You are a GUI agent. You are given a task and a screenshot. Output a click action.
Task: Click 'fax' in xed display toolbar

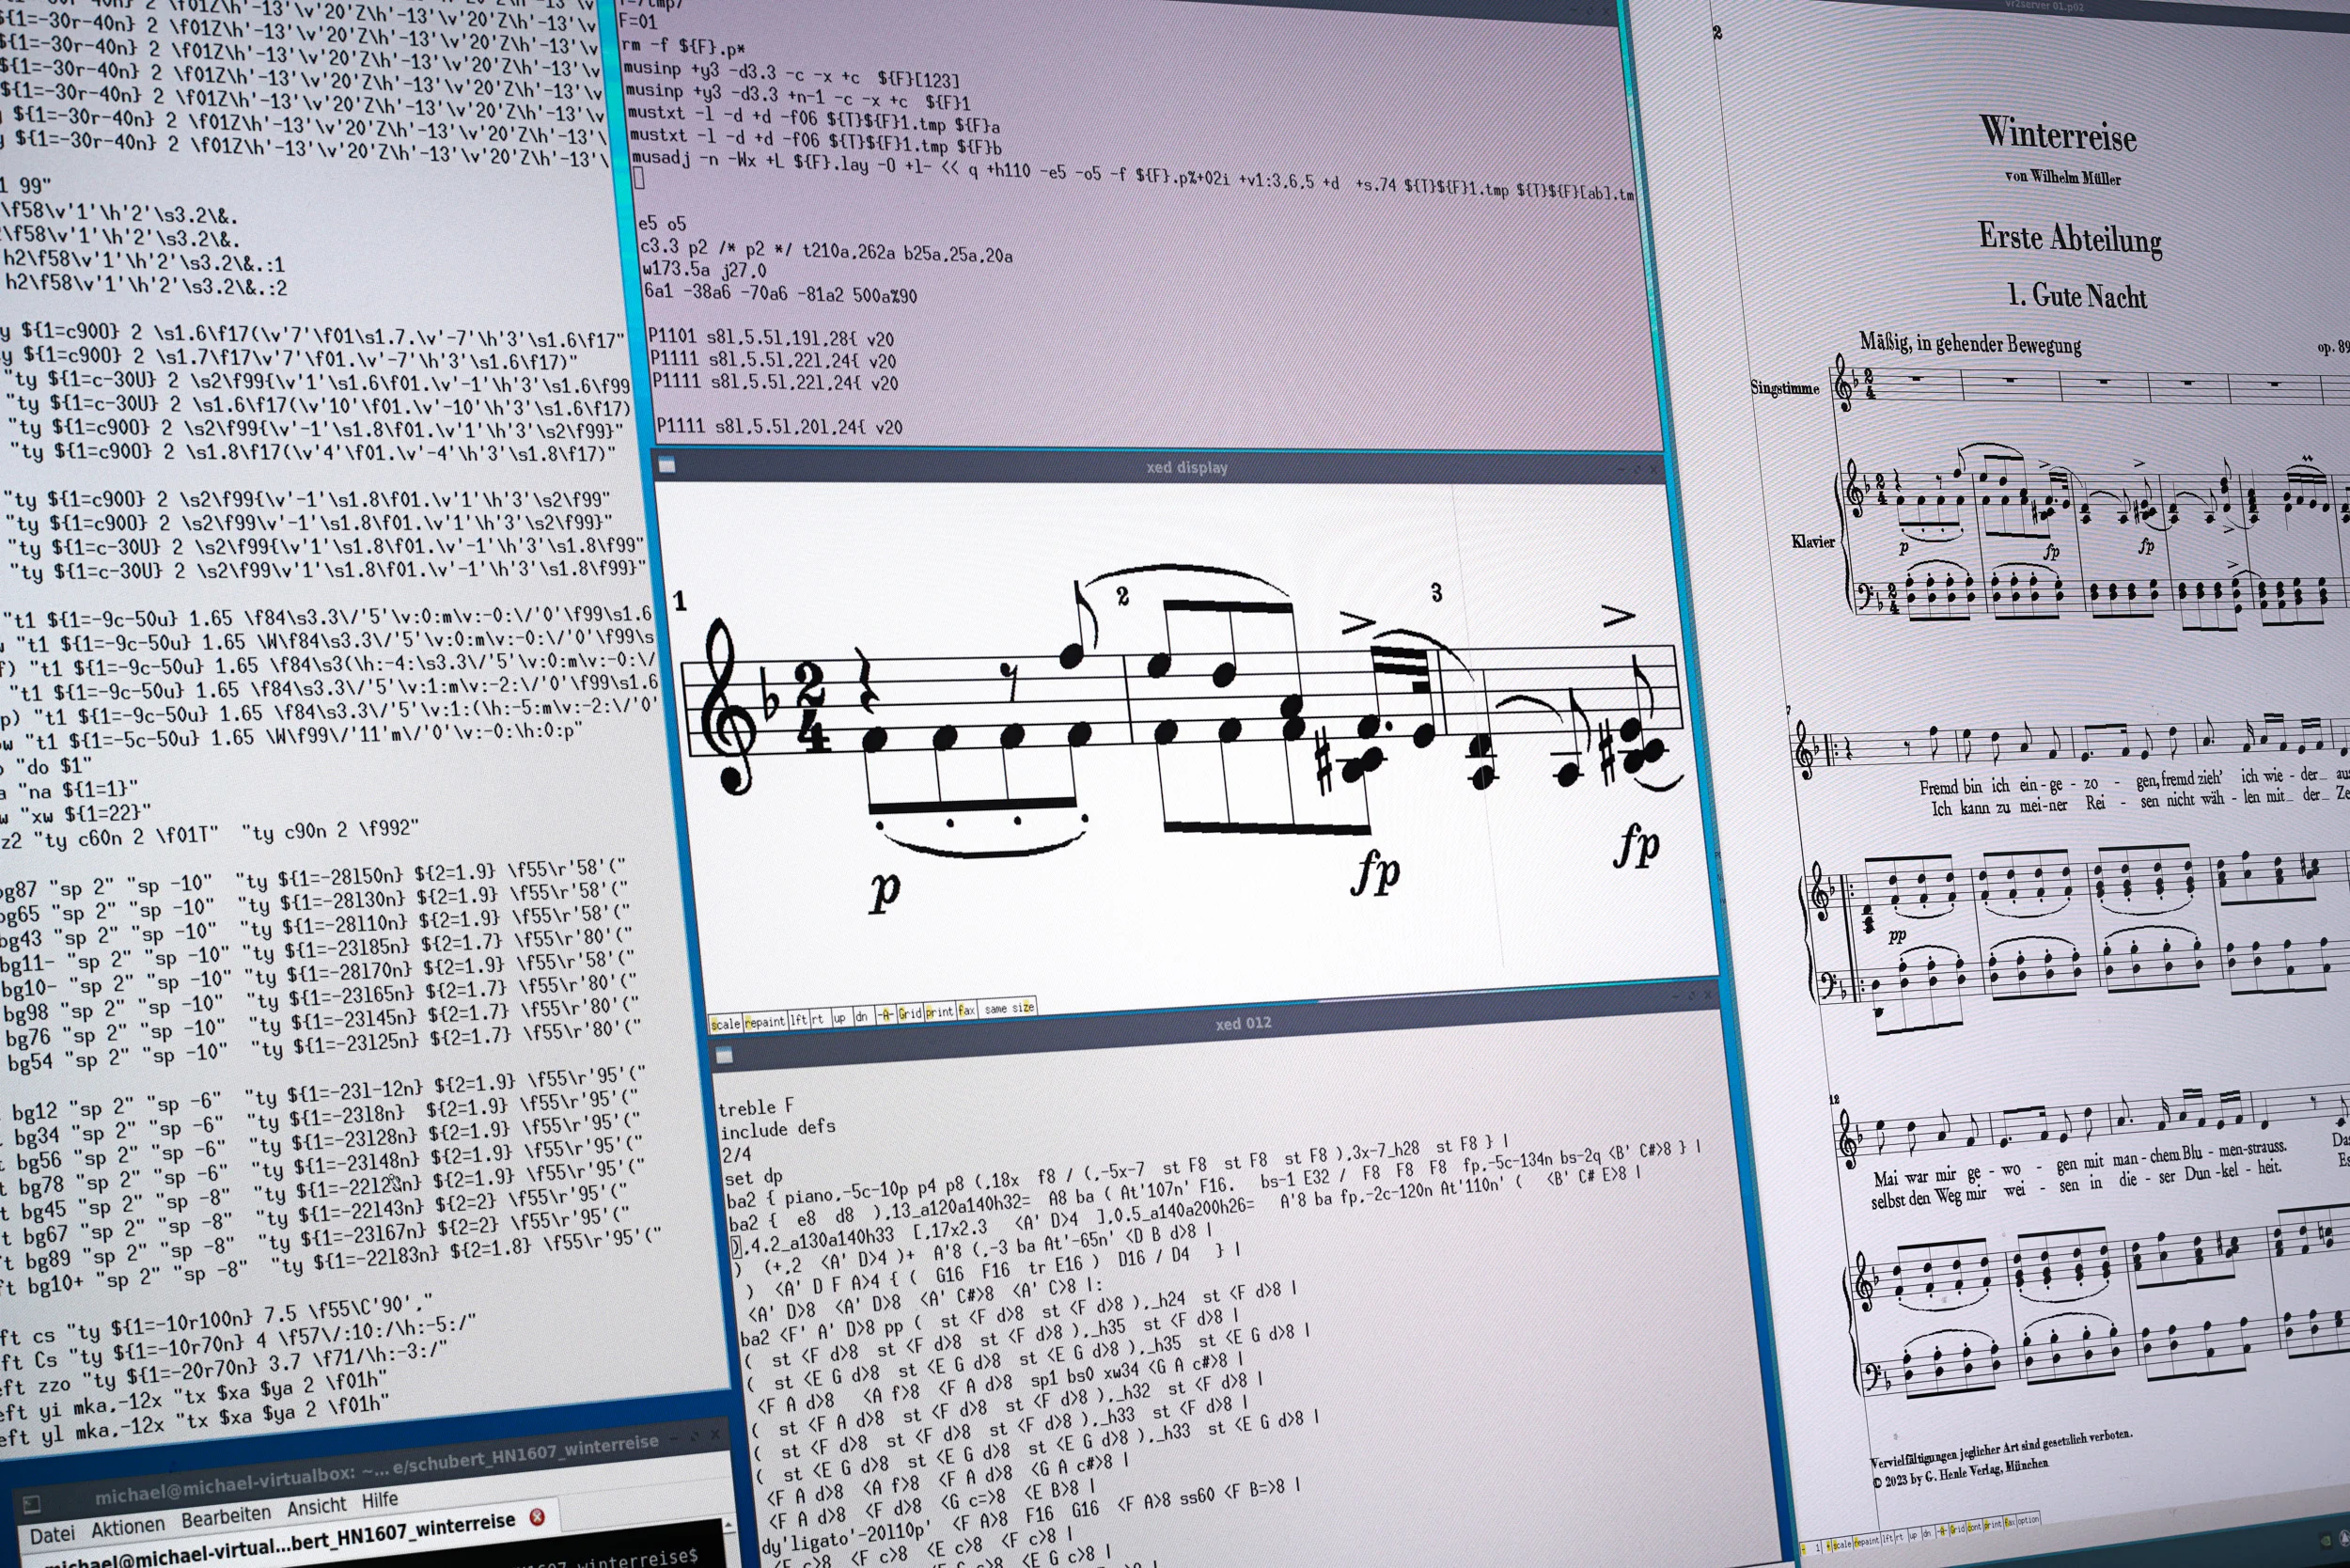coord(966,1010)
